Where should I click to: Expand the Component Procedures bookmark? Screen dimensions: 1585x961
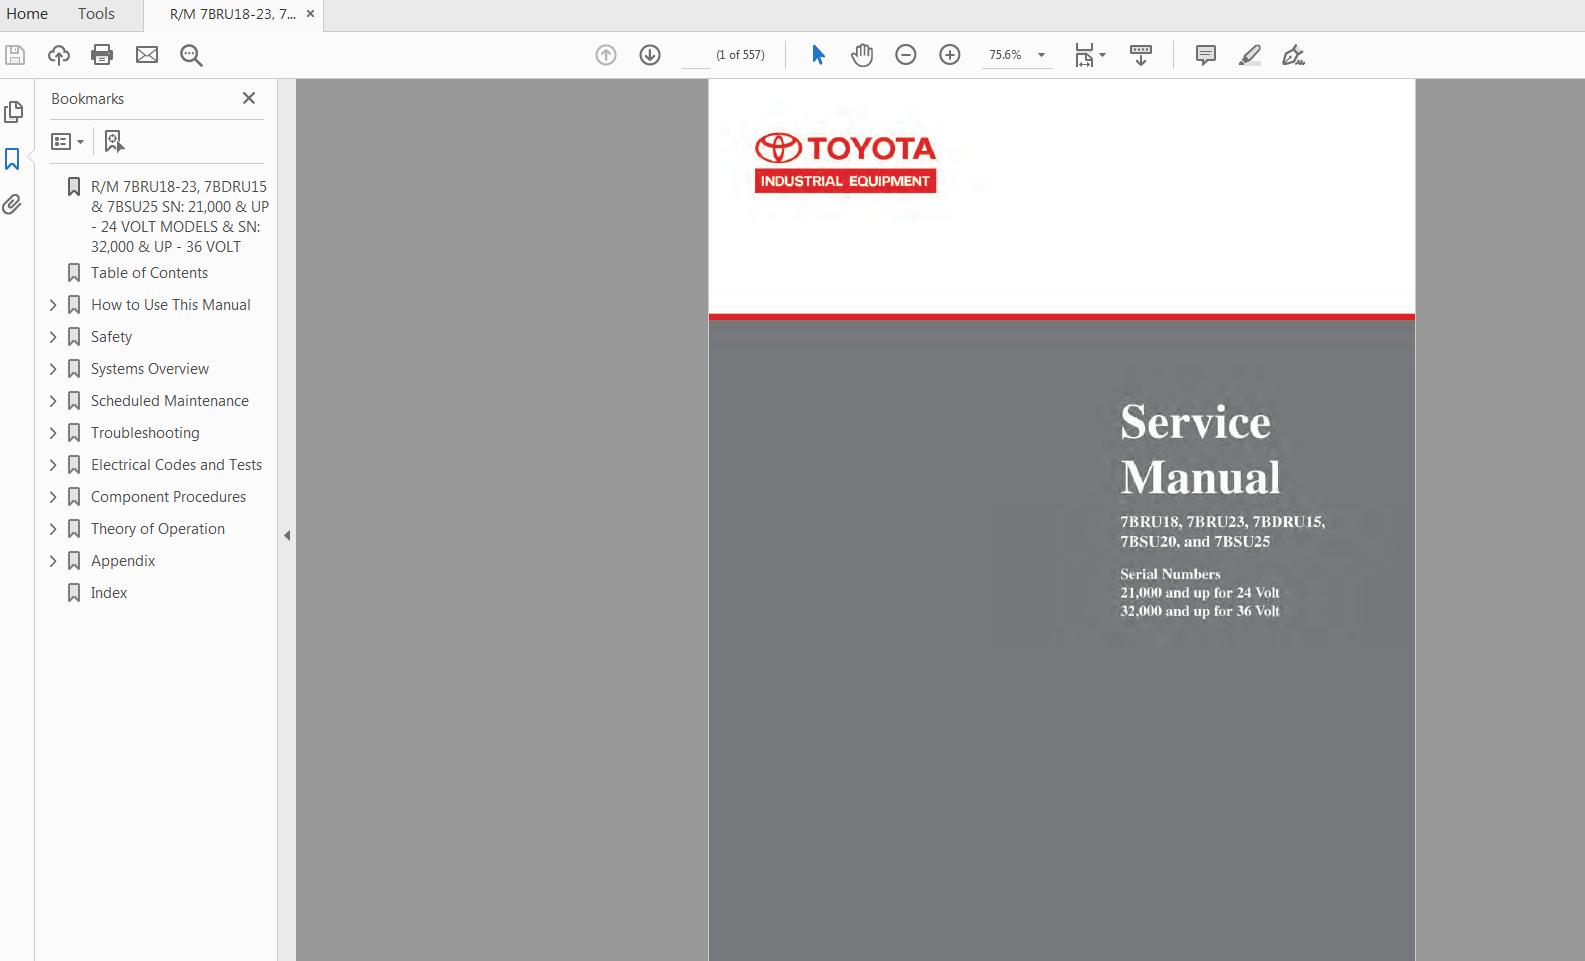tap(54, 497)
